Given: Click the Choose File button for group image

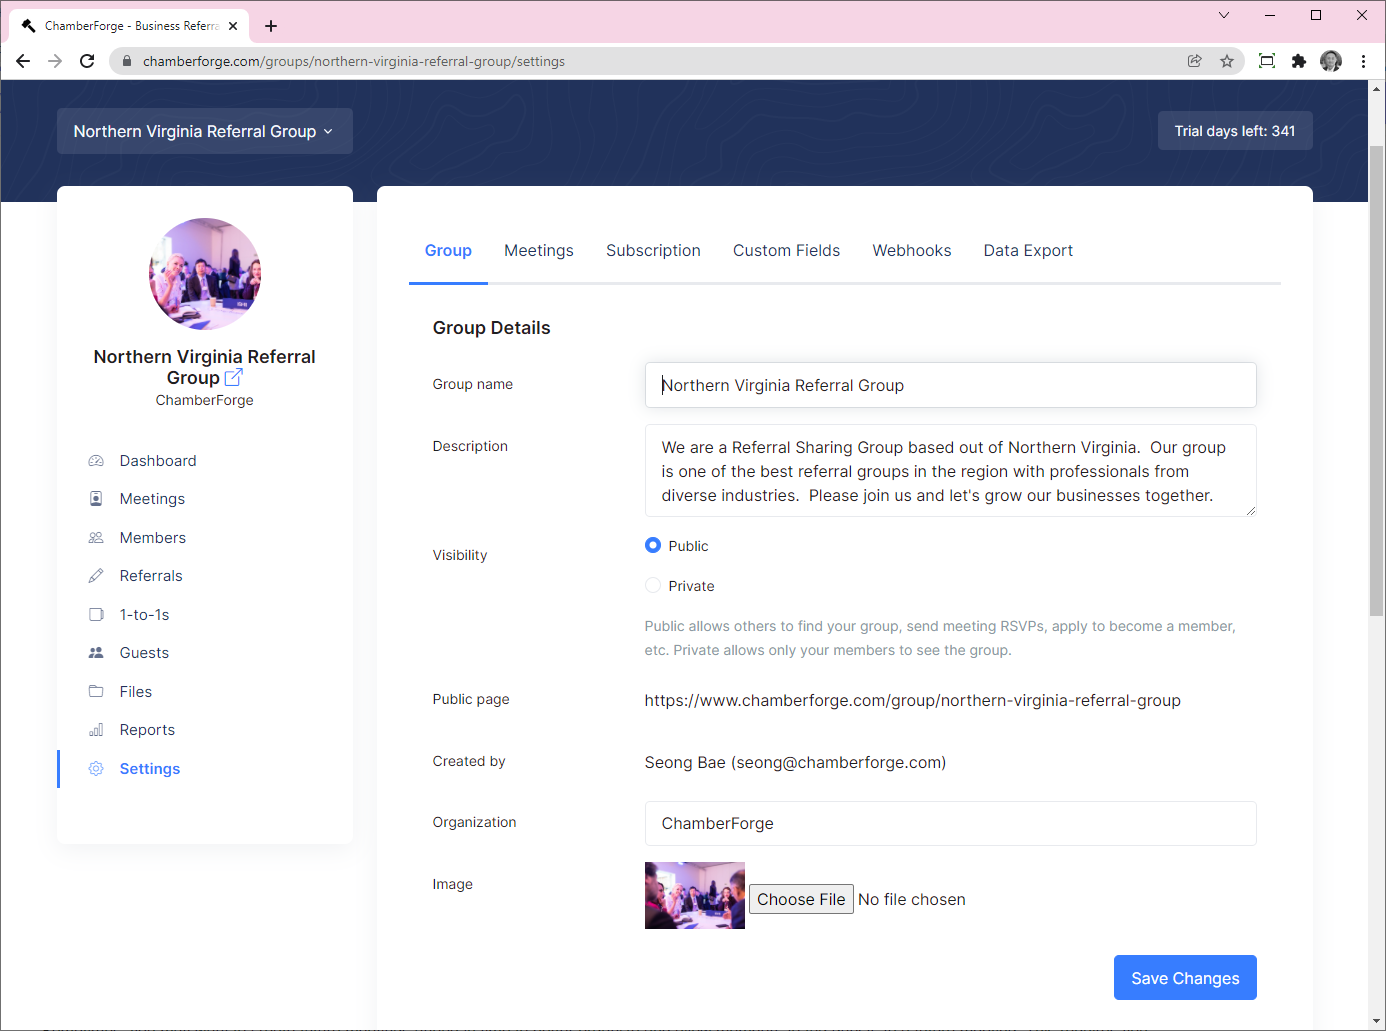Looking at the screenshot, I should 800,899.
